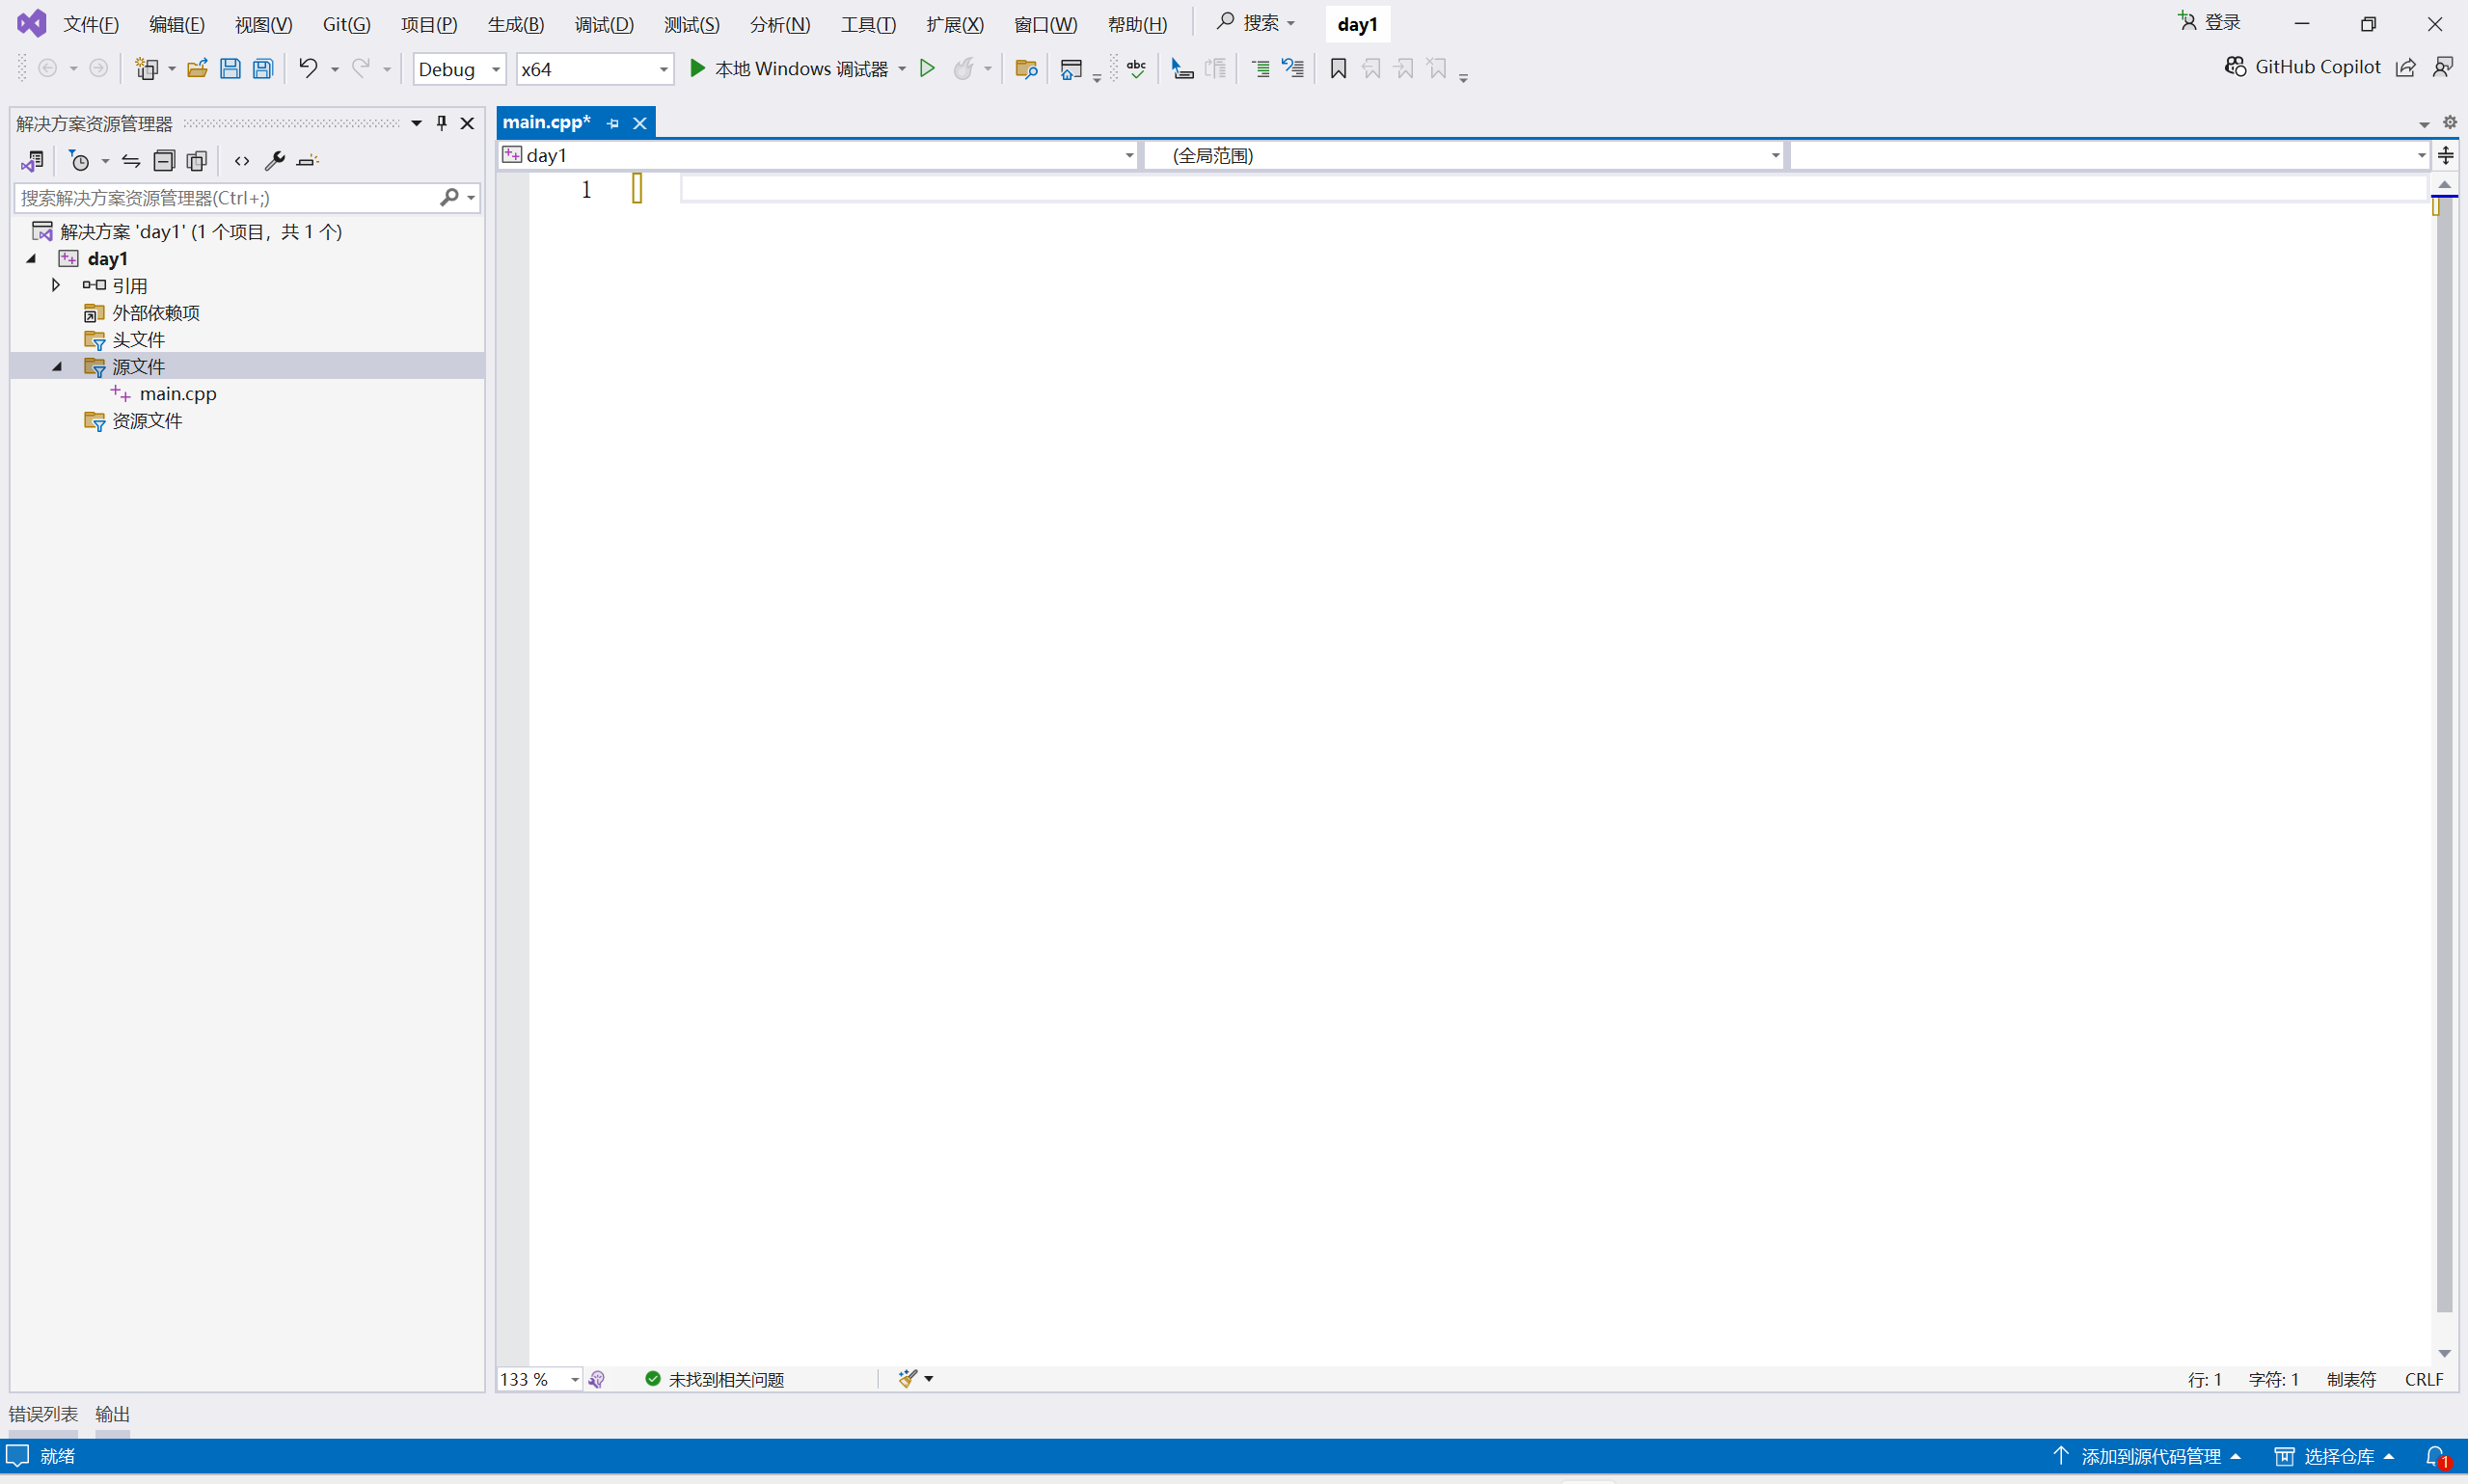This screenshot has height=1484, width=2468.
Task: Open the 生成(B) build menu
Action: point(516,24)
